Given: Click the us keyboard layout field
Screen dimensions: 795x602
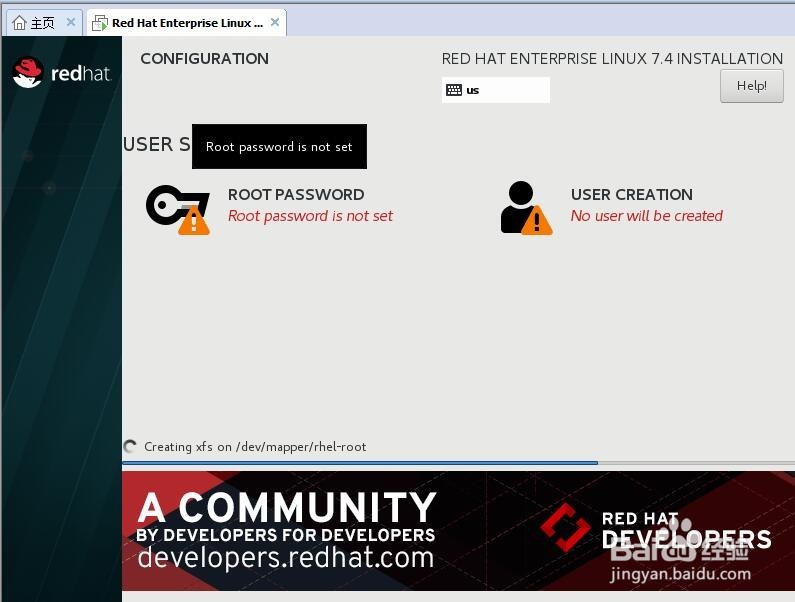Looking at the screenshot, I should coord(495,90).
